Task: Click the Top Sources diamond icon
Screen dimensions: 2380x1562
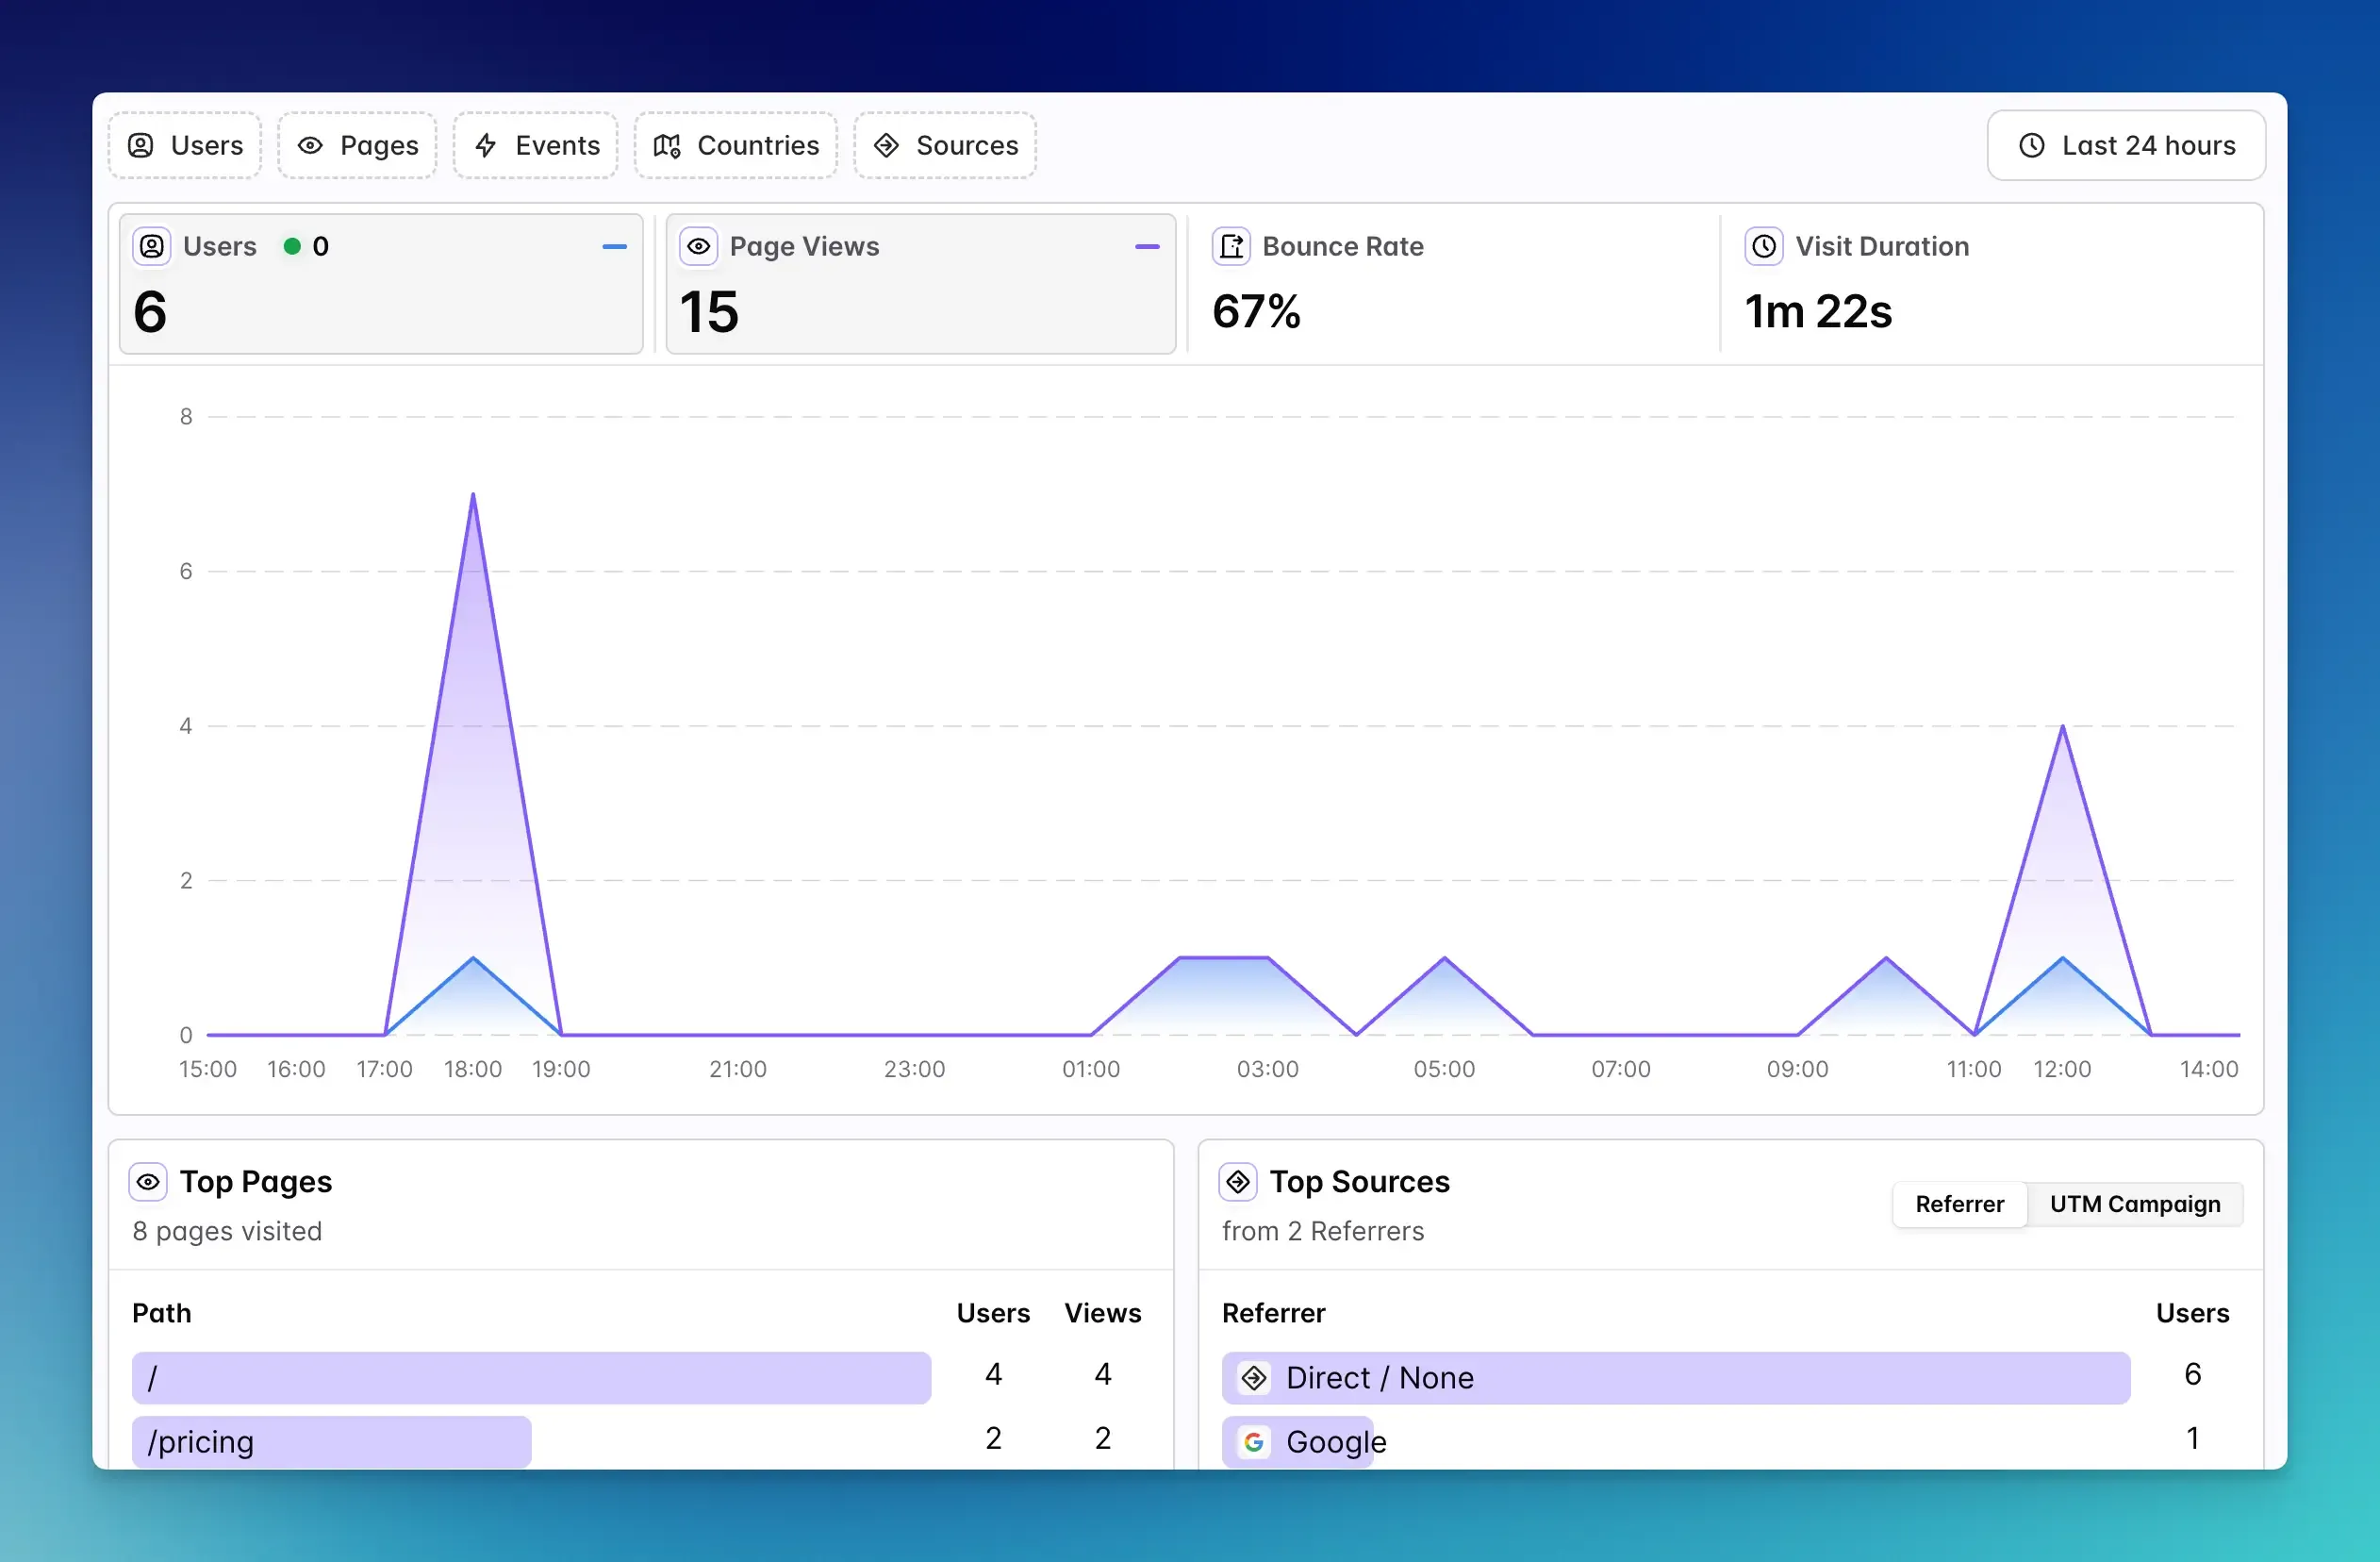Action: [x=1238, y=1182]
